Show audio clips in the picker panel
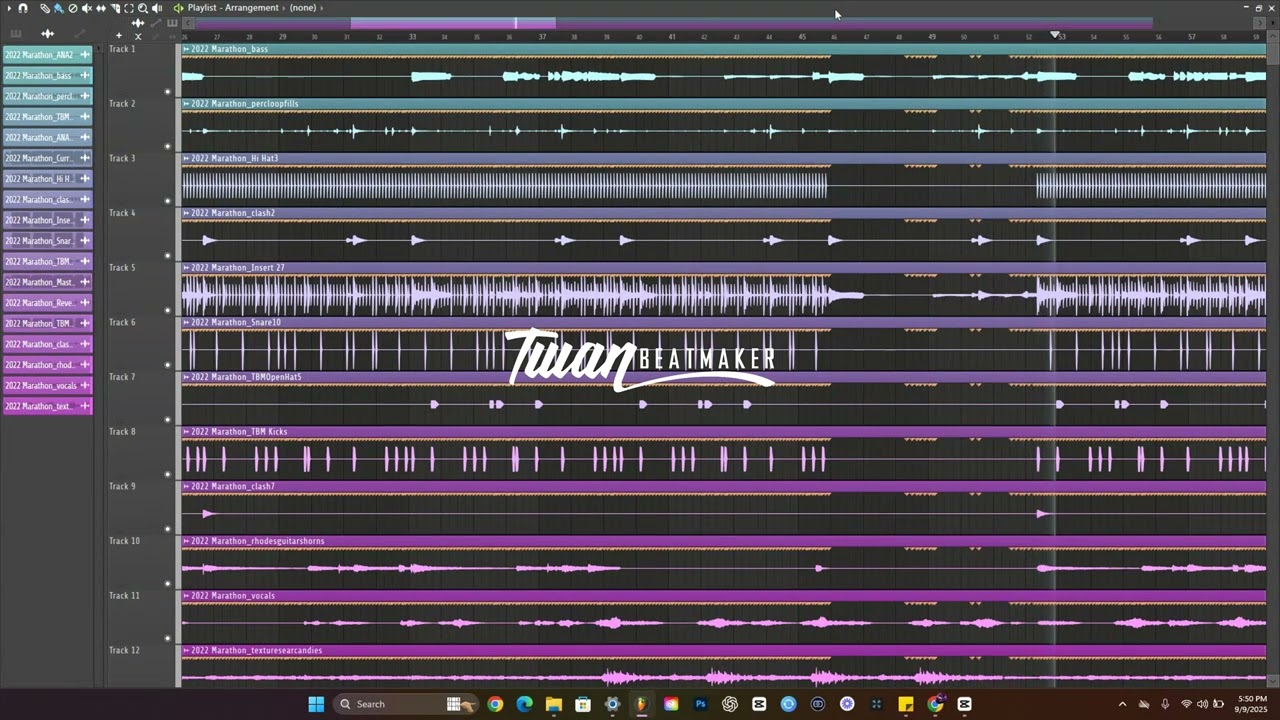The height and width of the screenshot is (720, 1280). 47,34
